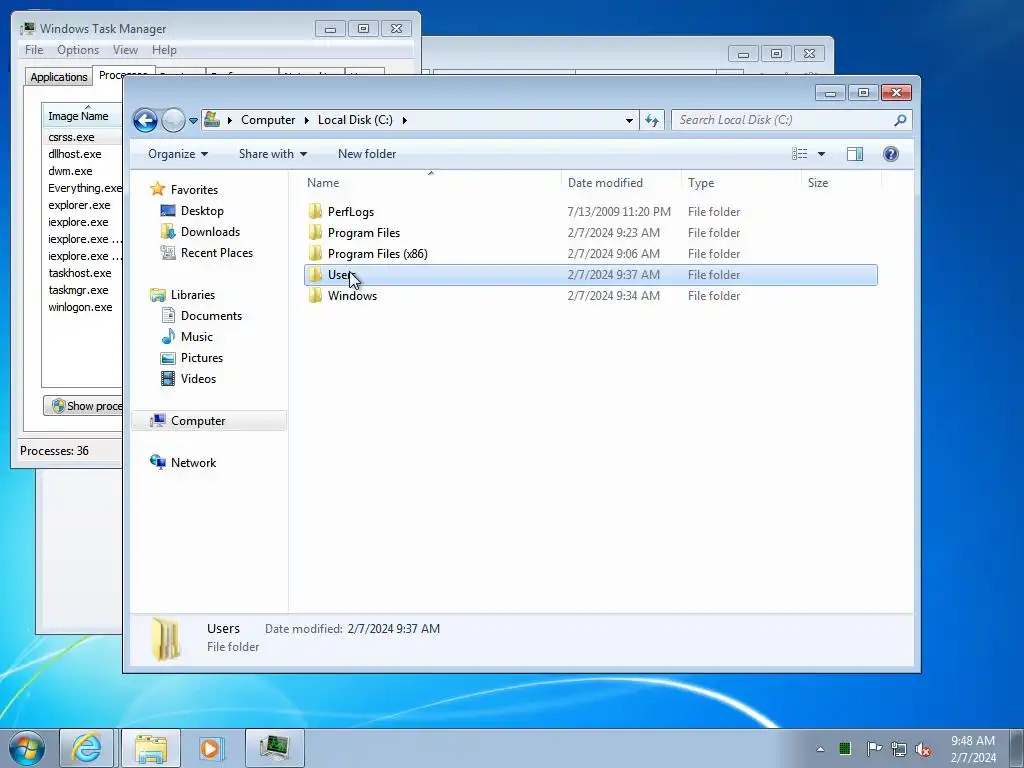Click the Explorer forward arrow button
The width and height of the screenshot is (1024, 768).
coord(173,120)
